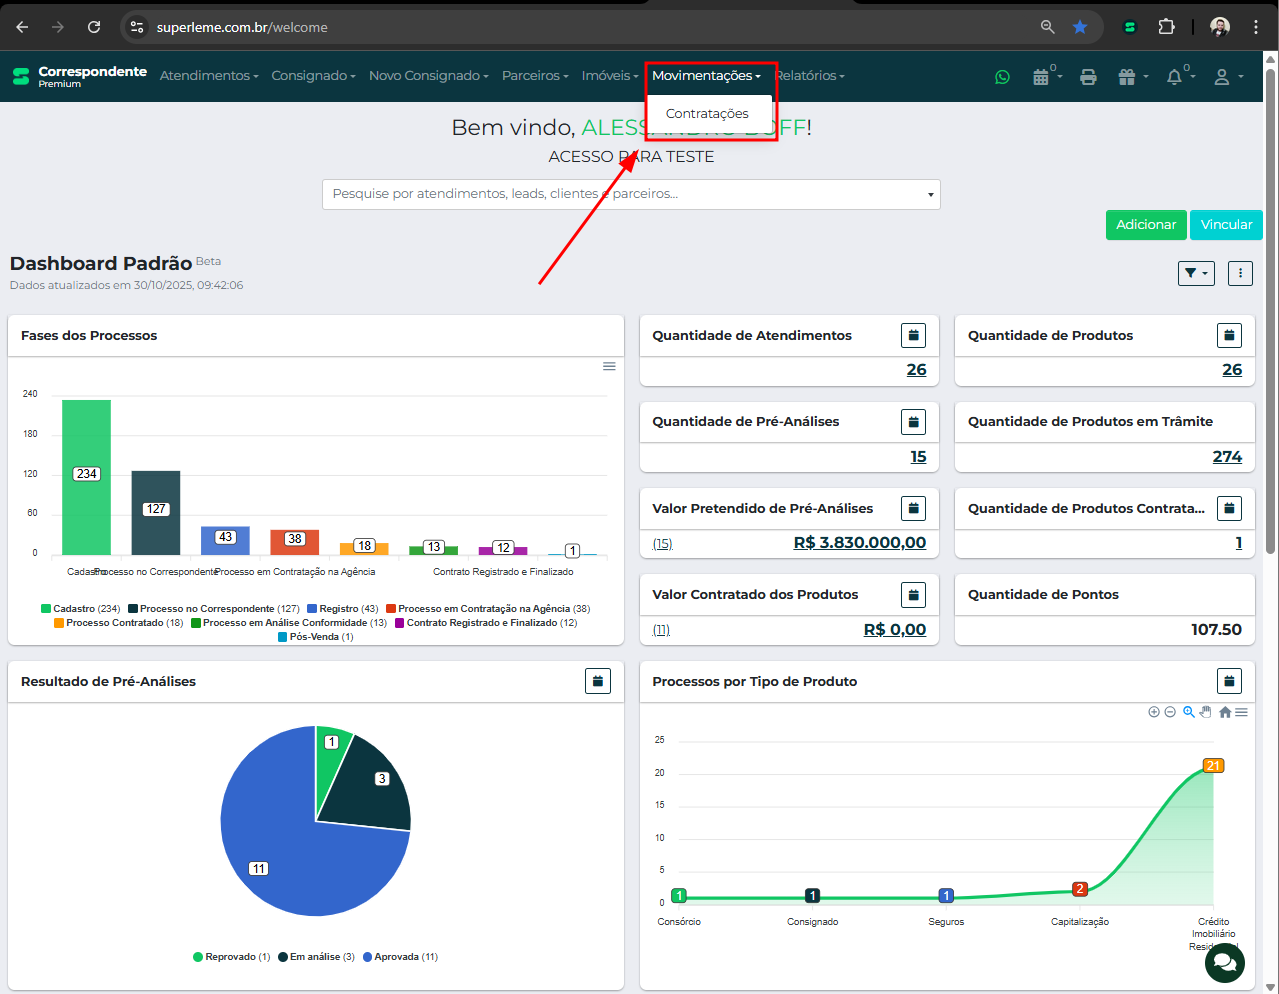
Task: Click the gift box icon in navbar
Action: pyautogui.click(x=1127, y=77)
